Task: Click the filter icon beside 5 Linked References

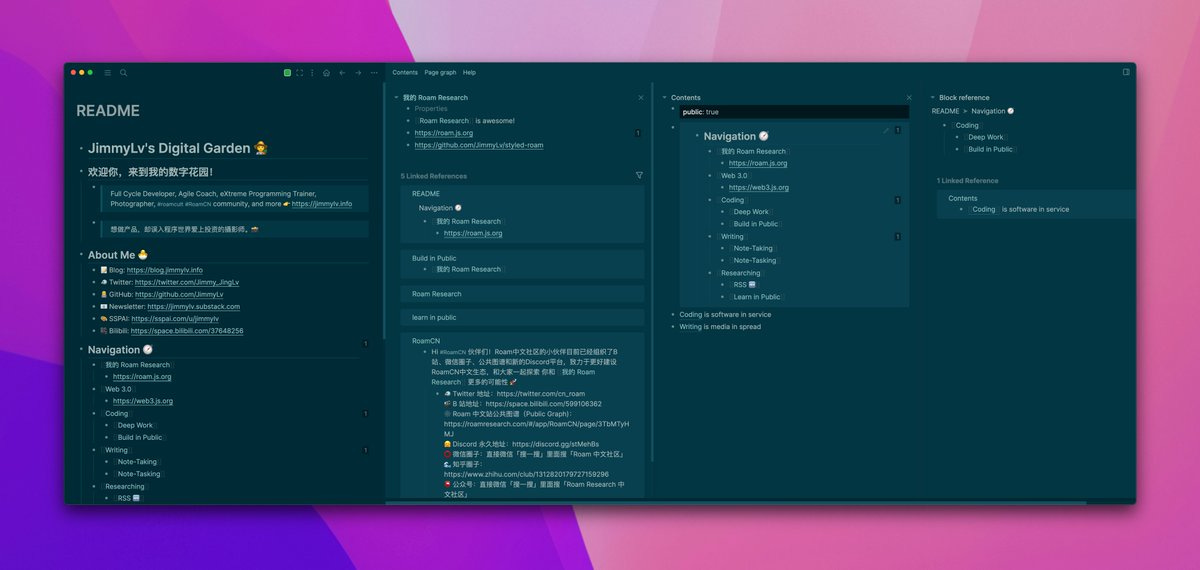Action: coord(639,175)
